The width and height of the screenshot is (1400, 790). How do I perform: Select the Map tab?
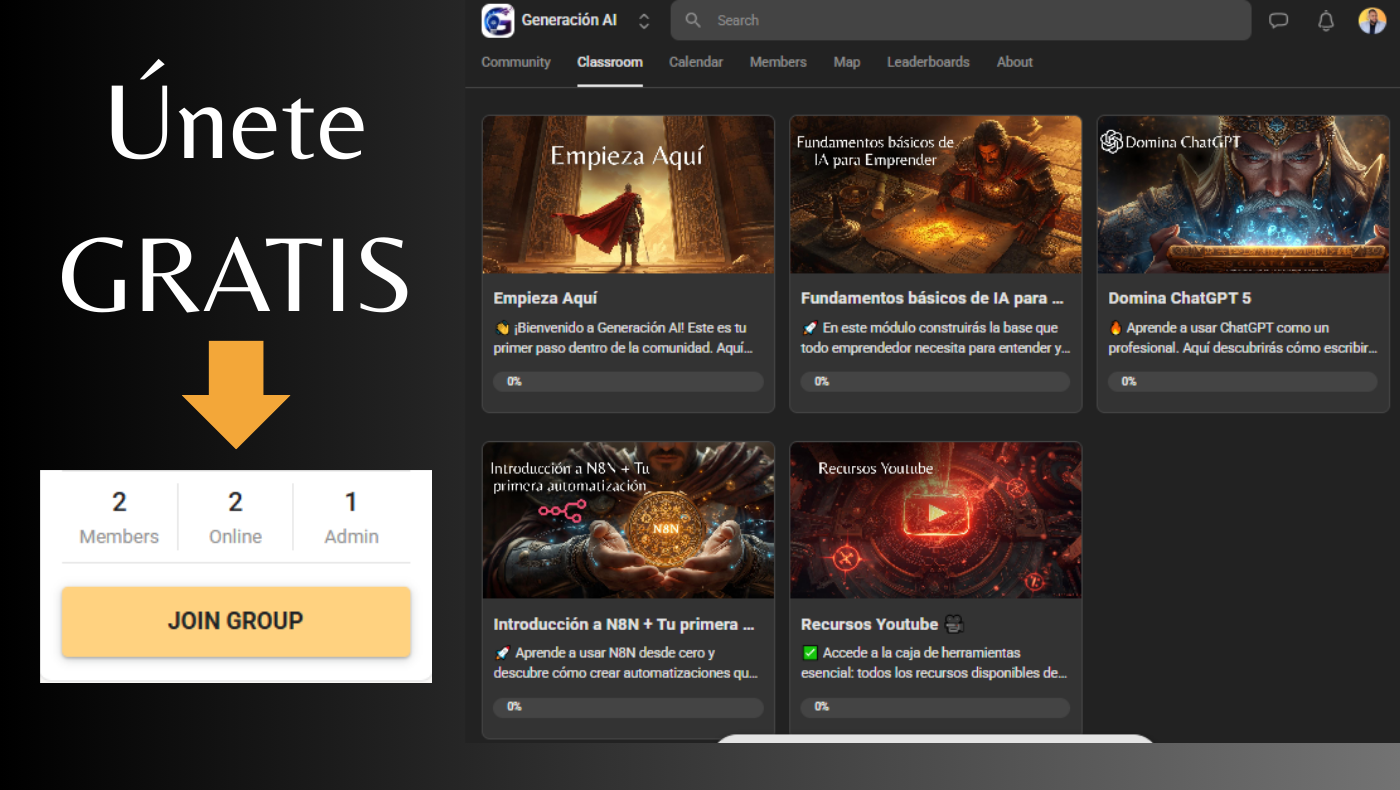847,62
